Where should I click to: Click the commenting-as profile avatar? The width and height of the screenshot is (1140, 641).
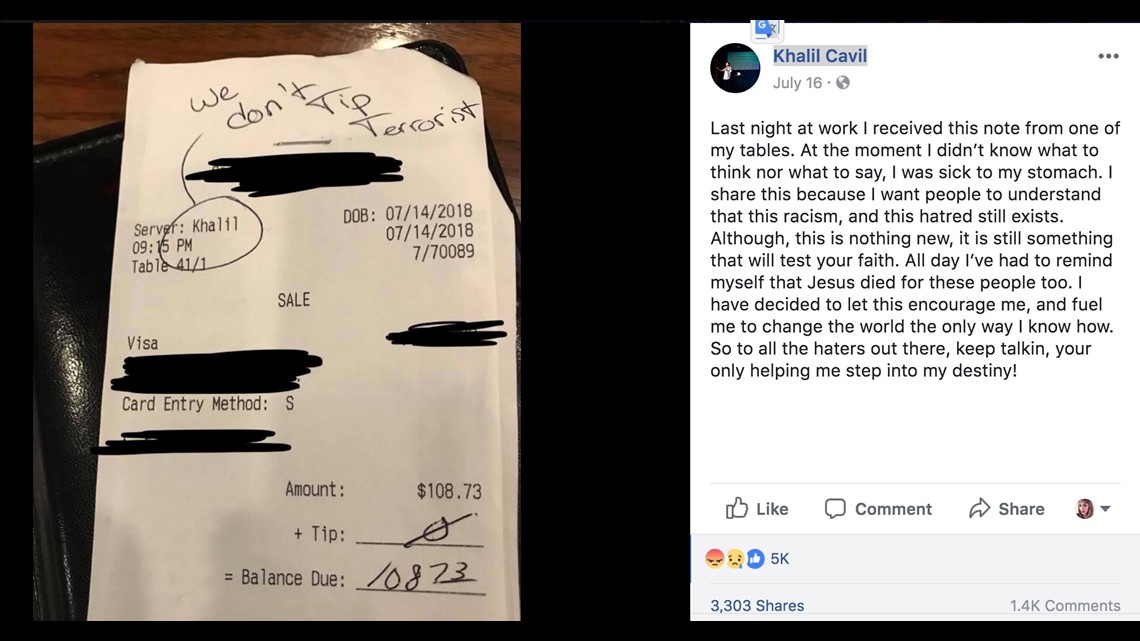point(1085,509)
